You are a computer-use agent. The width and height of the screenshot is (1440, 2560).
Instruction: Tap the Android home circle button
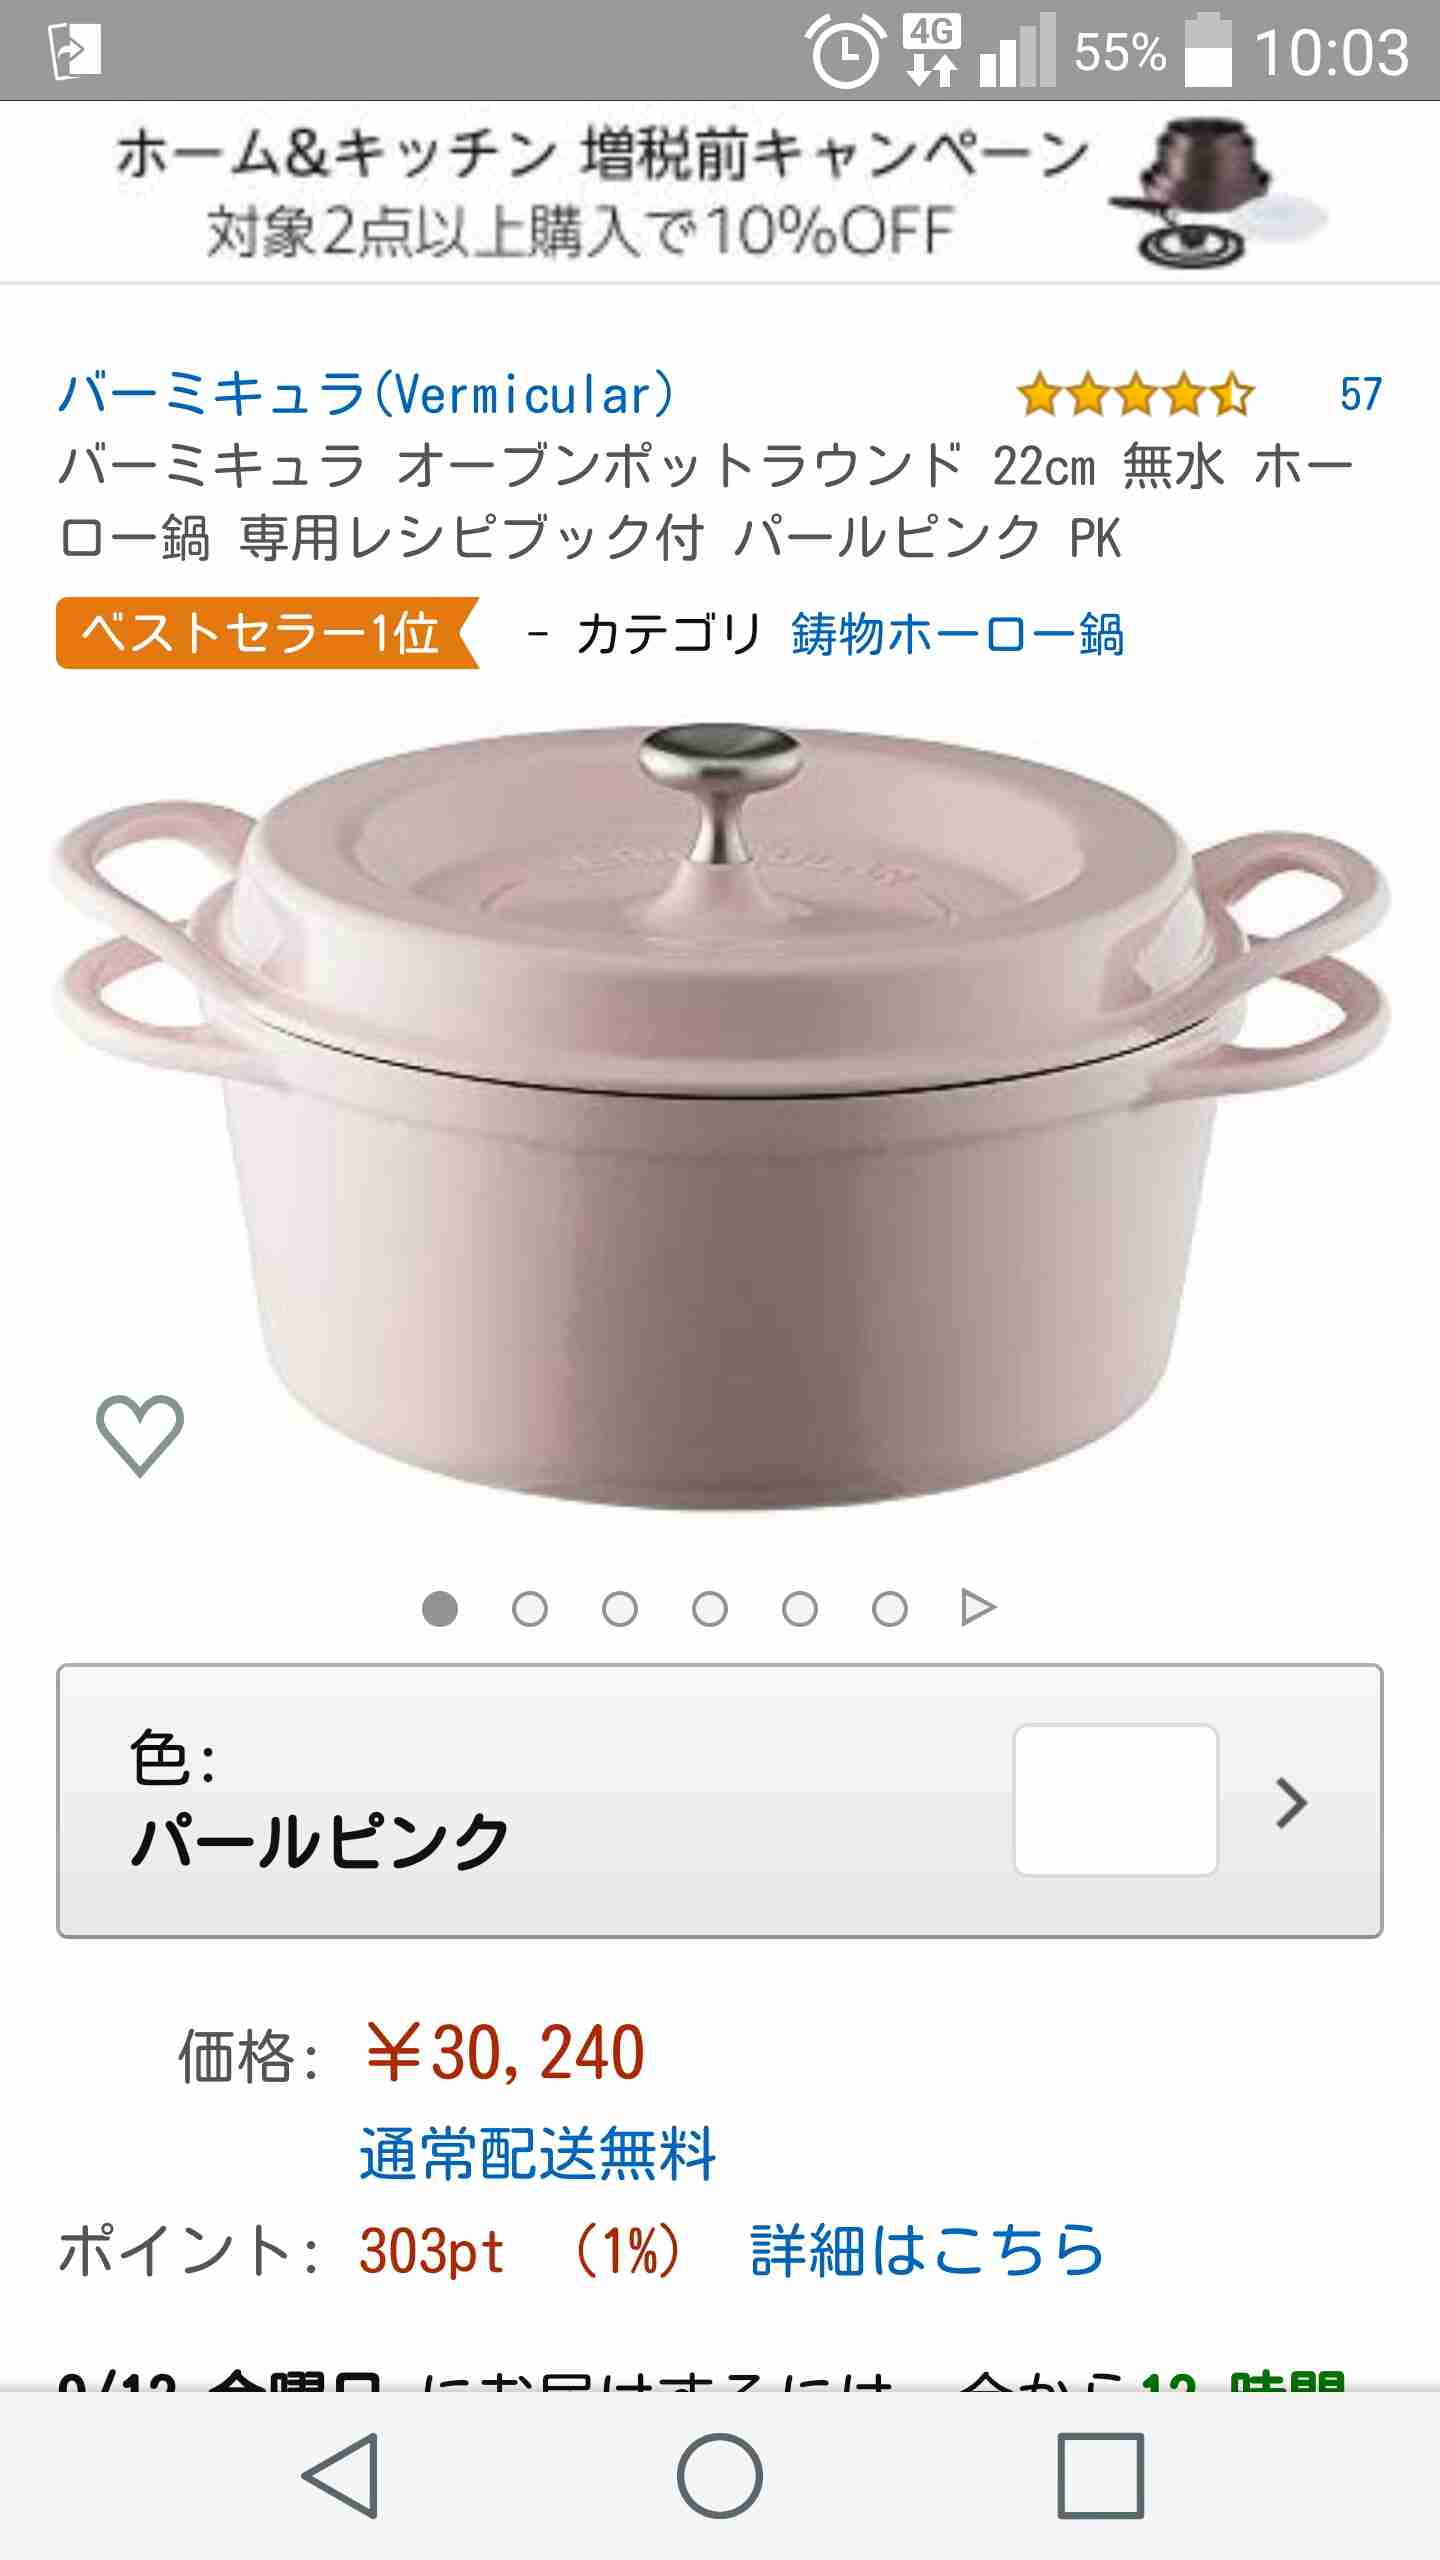click(x=720, y=2477)
